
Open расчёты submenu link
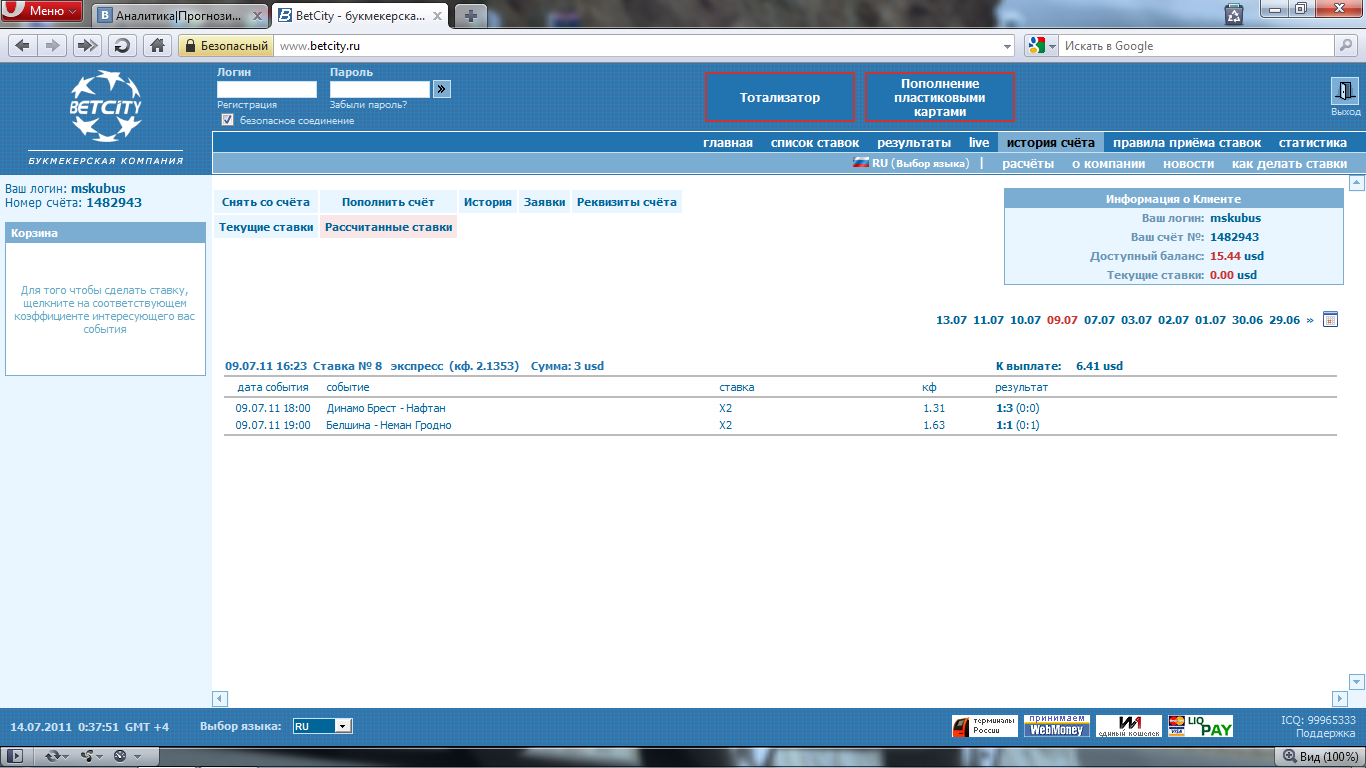[1028, 163]
